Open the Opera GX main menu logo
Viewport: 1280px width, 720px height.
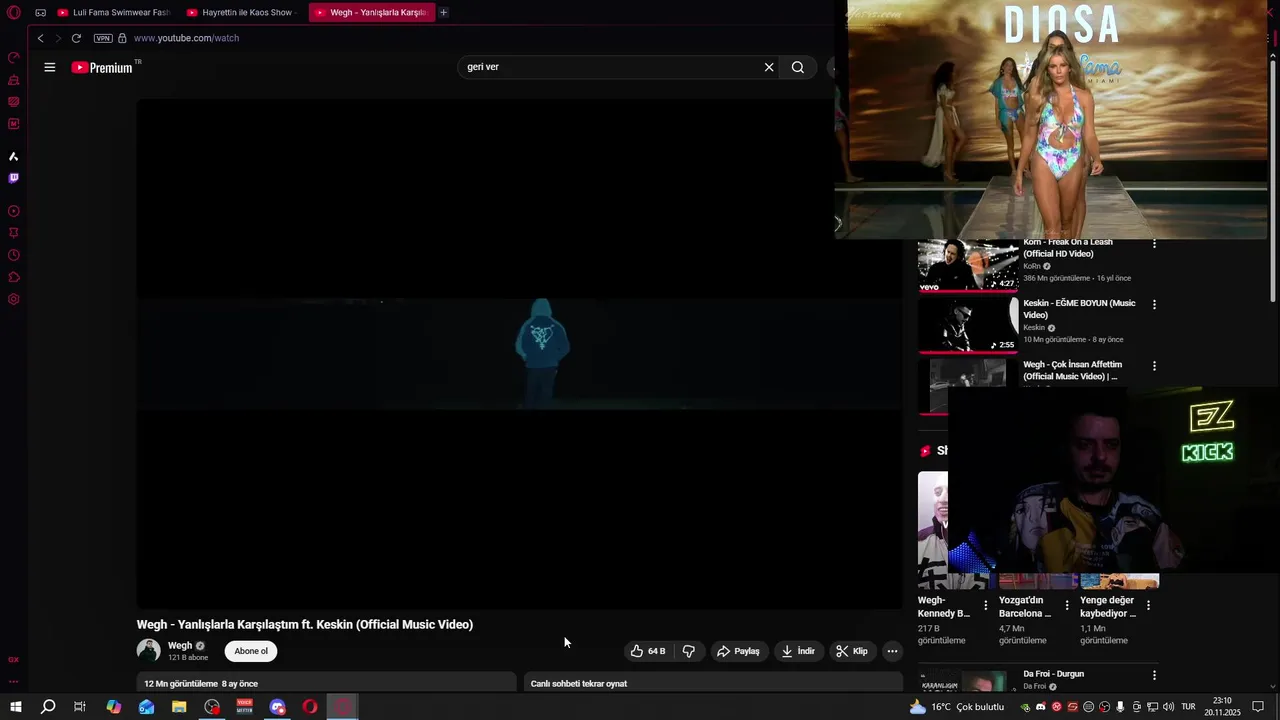[14, 13]
